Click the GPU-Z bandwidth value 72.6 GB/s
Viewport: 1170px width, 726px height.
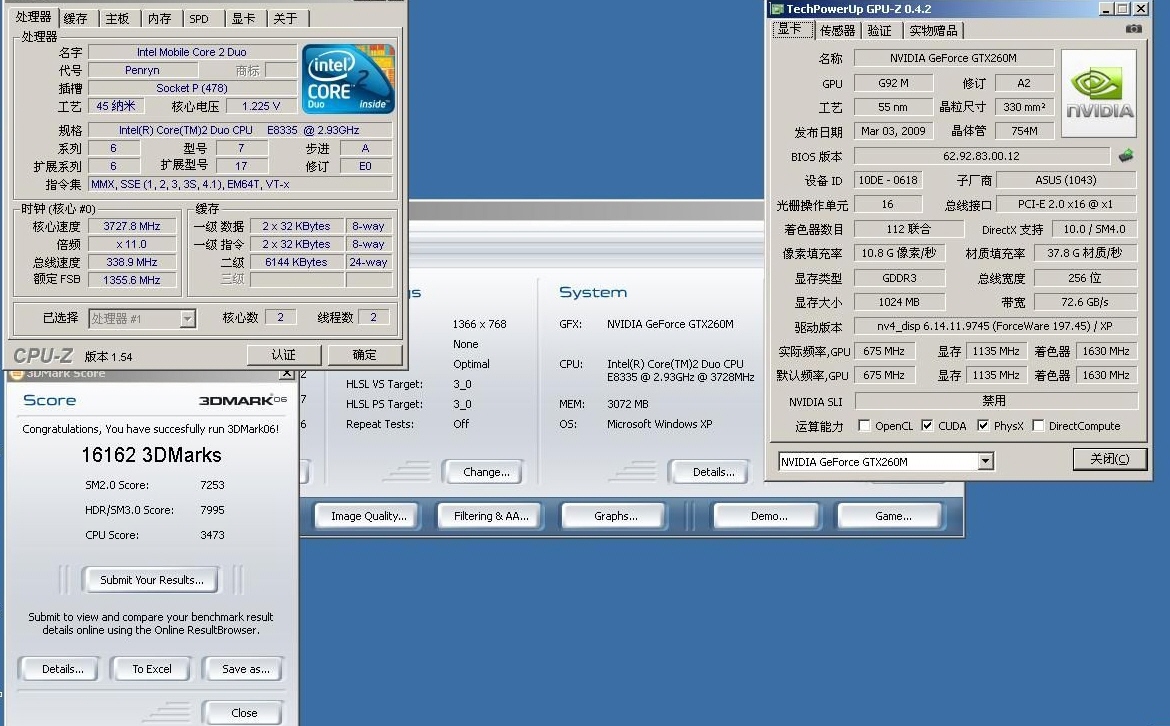coord(1085,302)
